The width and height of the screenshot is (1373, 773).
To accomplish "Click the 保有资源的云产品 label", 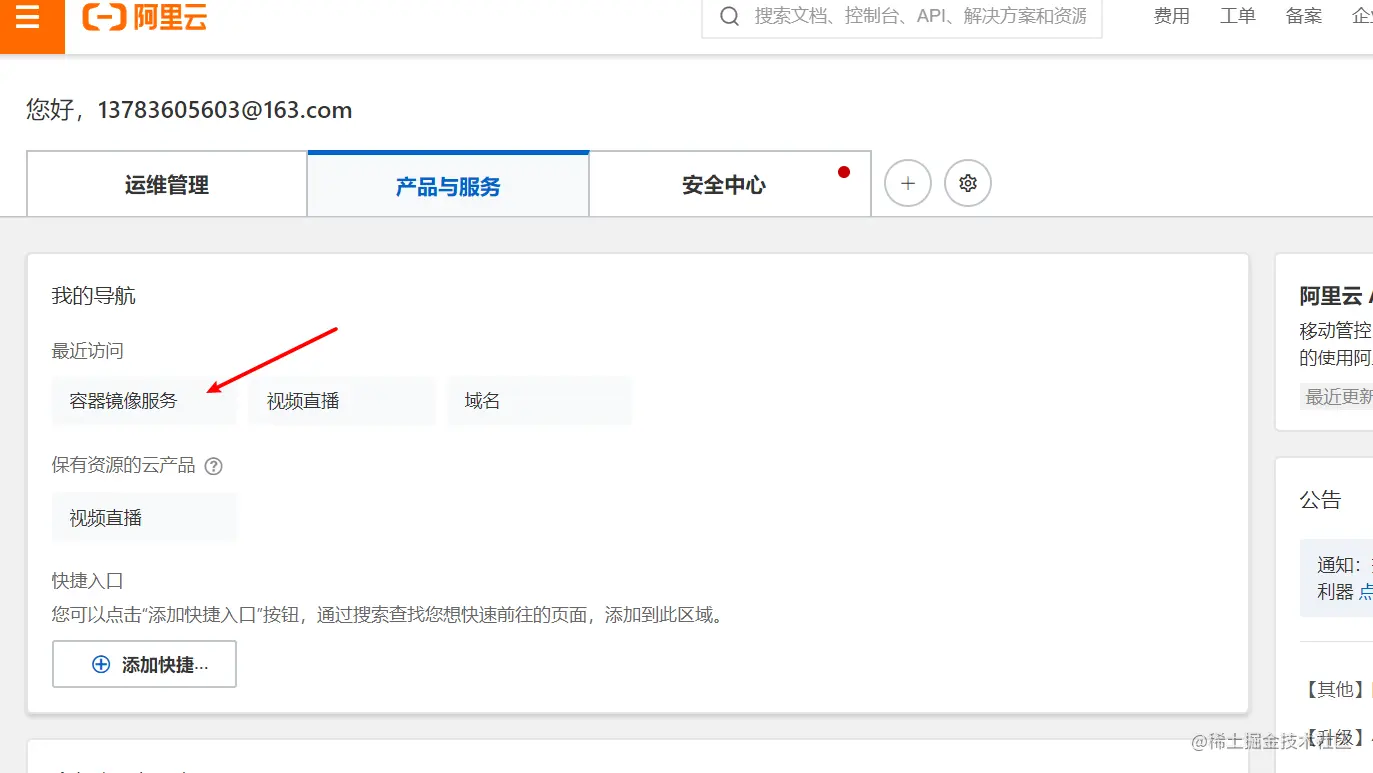I will point(124,465).
